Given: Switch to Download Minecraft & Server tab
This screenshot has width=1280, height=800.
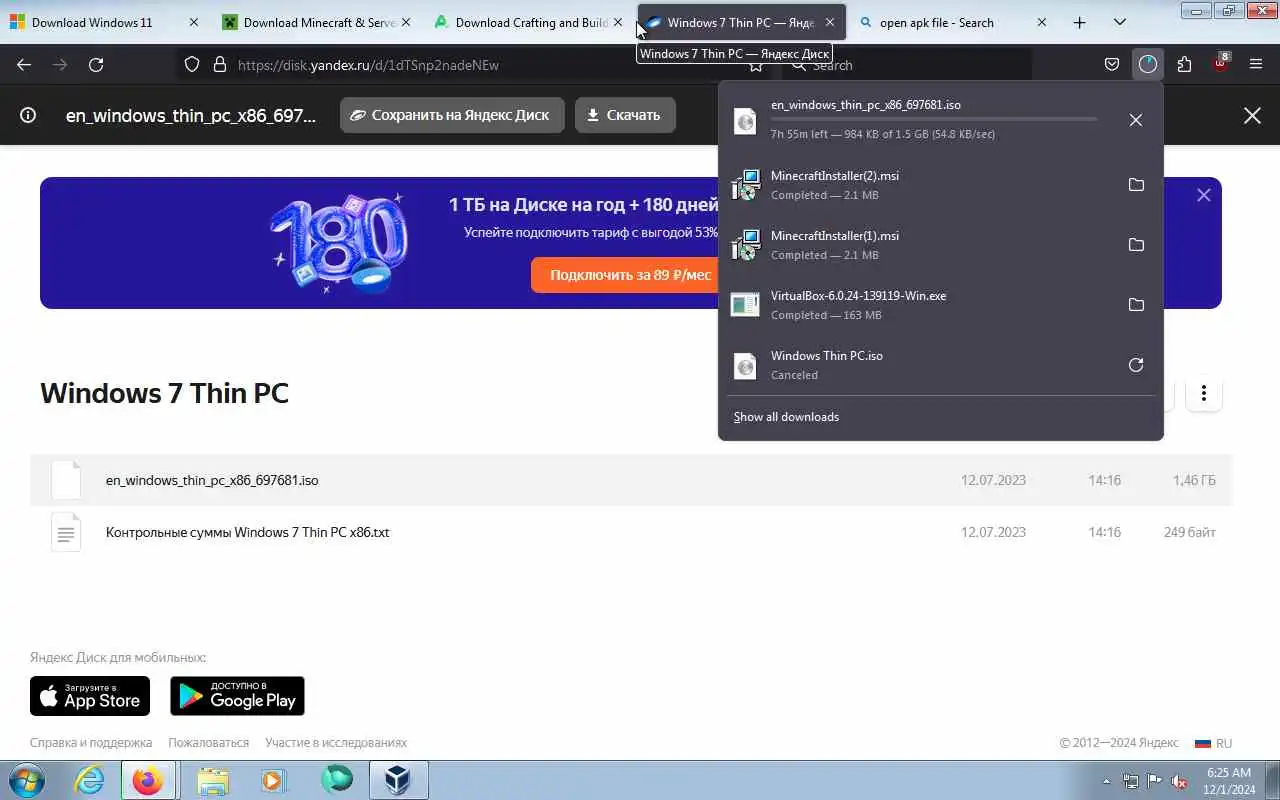Looking at the screenshot, I should pyautogui.click(x=316, y=22).
